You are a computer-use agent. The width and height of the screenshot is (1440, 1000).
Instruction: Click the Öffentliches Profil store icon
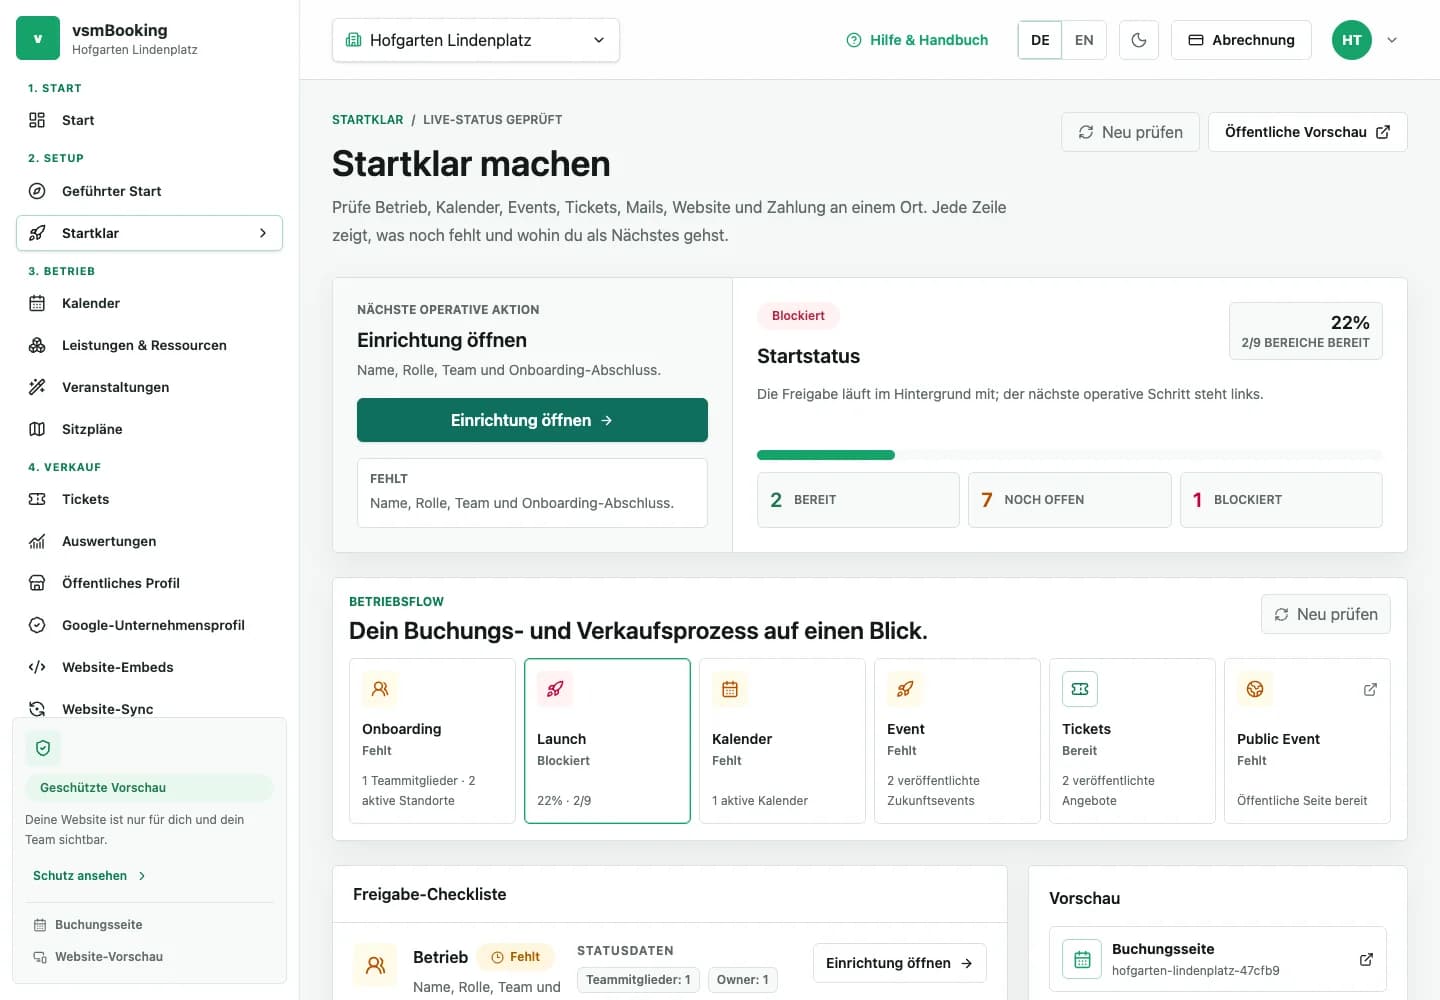point(37,583)
